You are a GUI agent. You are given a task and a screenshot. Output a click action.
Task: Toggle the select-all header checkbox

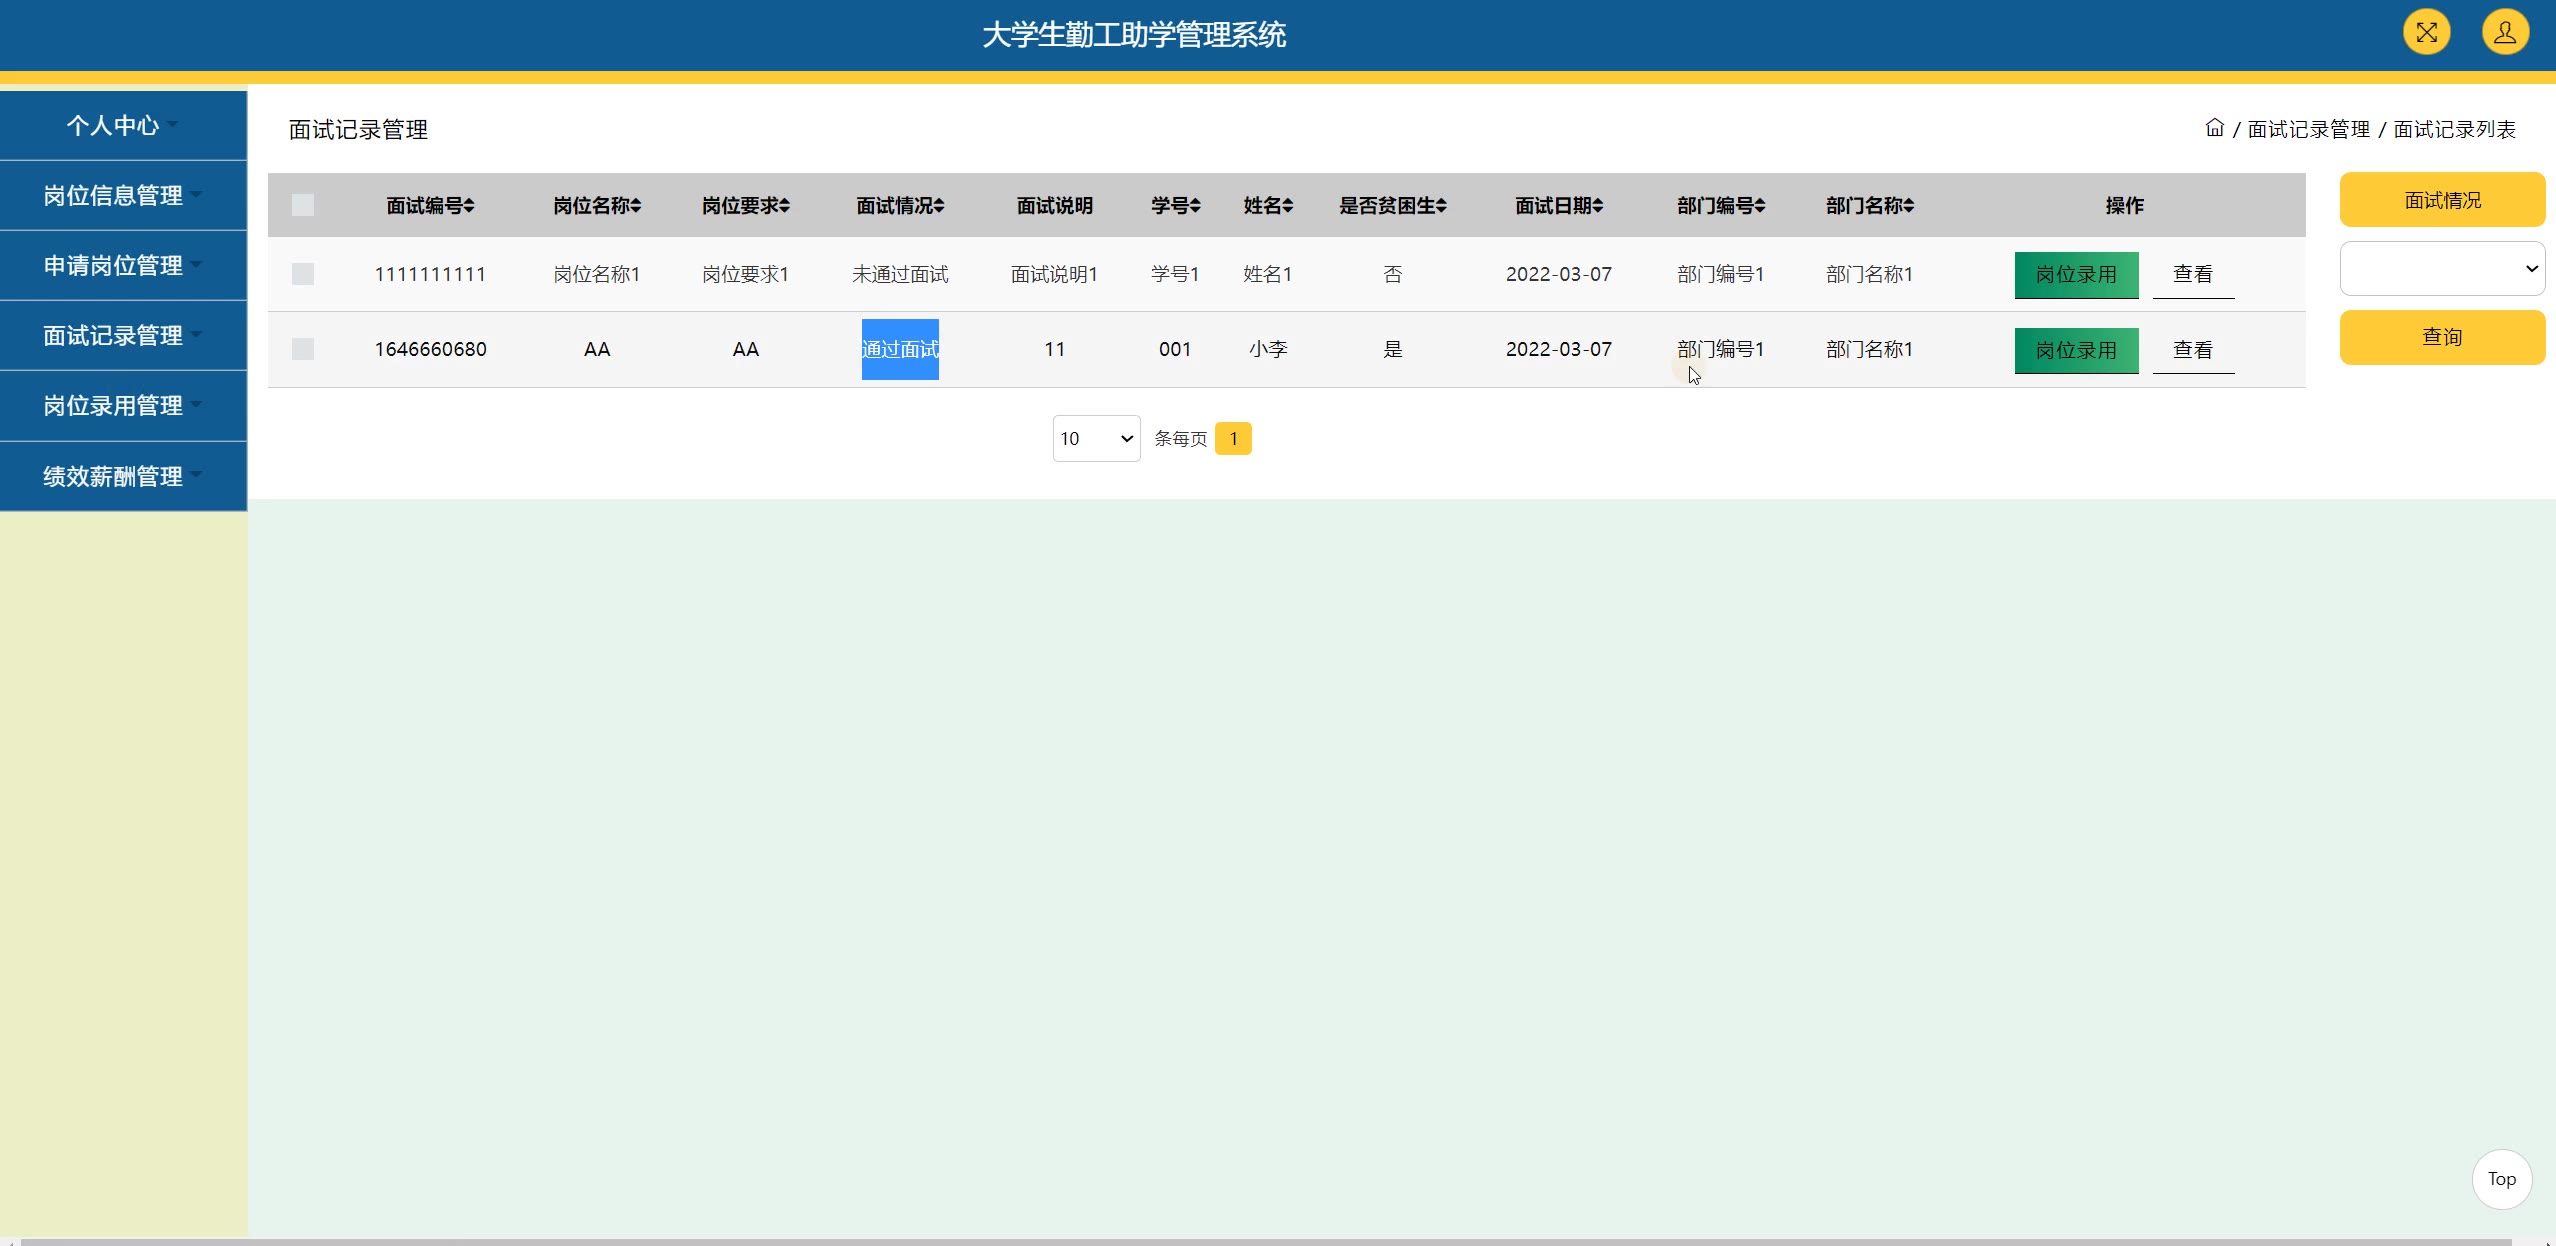(x=302, y=205)
